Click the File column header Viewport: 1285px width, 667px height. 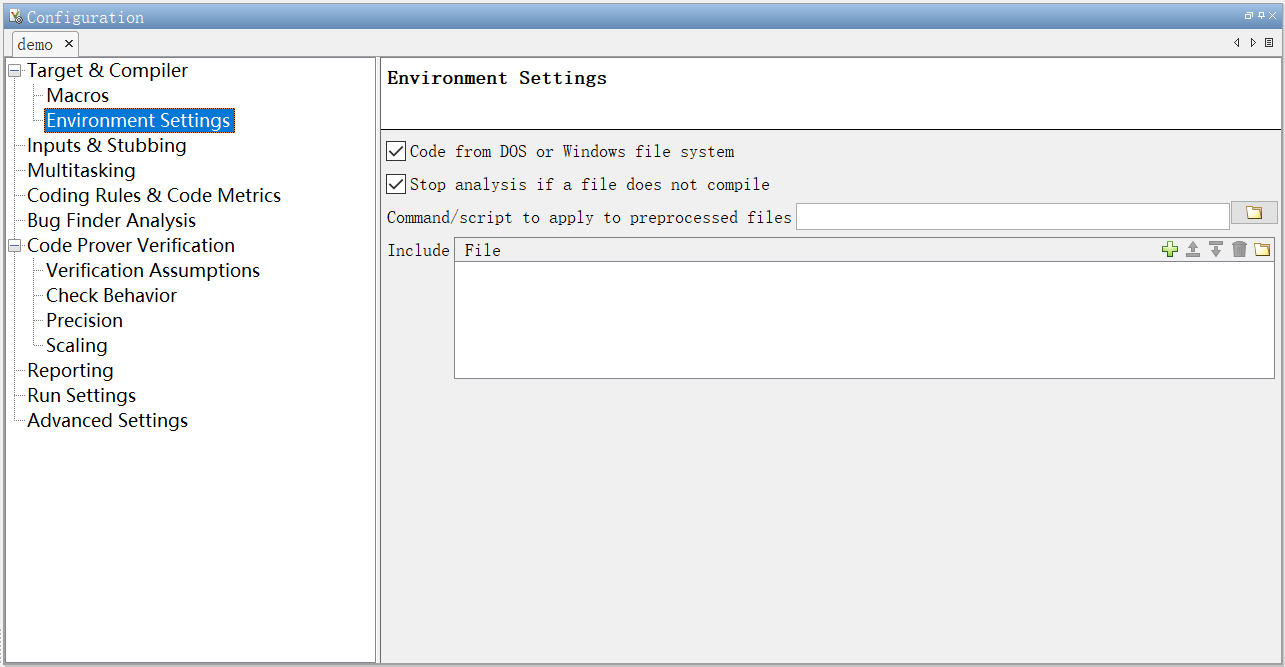point(483,249)
